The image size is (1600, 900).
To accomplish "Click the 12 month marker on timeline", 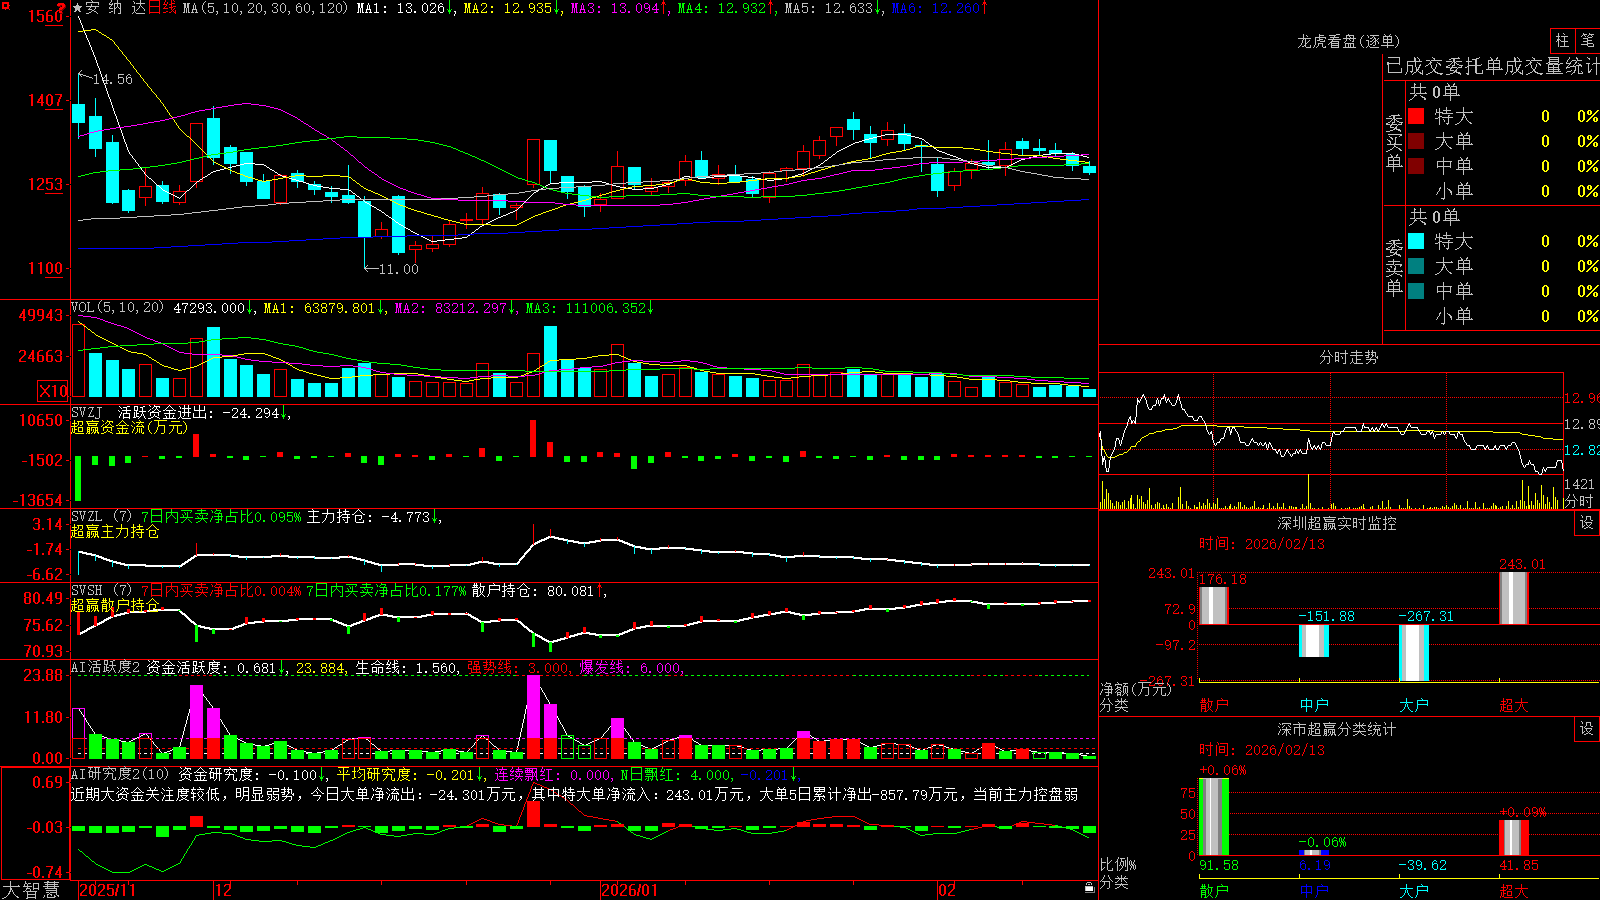I will (223, 890).
